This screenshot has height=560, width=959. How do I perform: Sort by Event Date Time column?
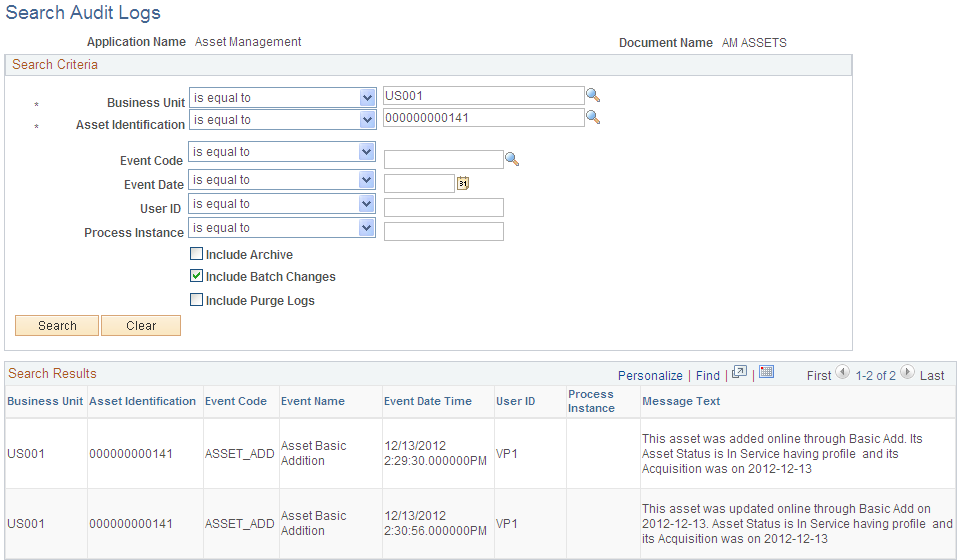click(428, 401)
